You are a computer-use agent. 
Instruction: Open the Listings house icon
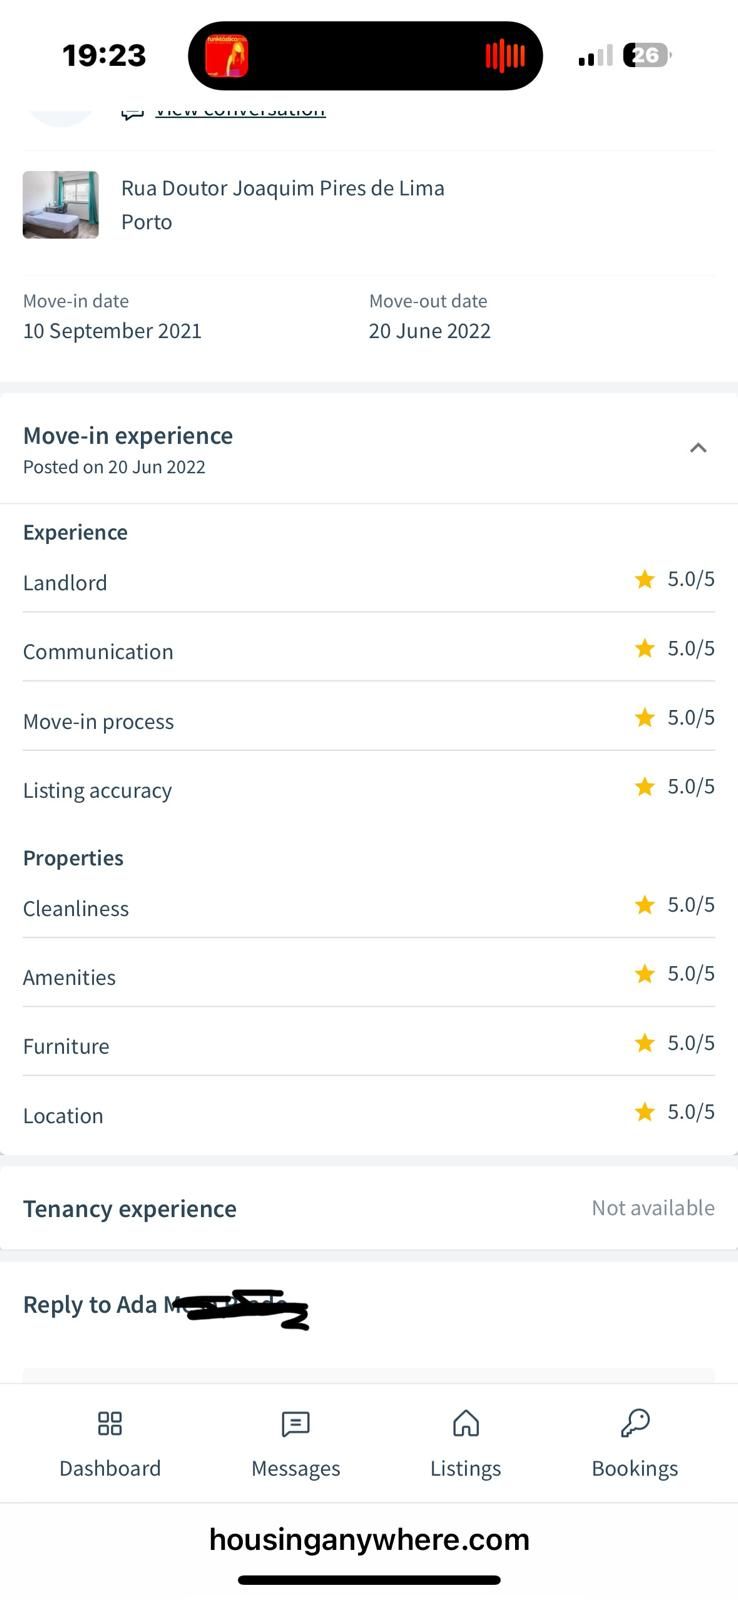(466, 1422)
